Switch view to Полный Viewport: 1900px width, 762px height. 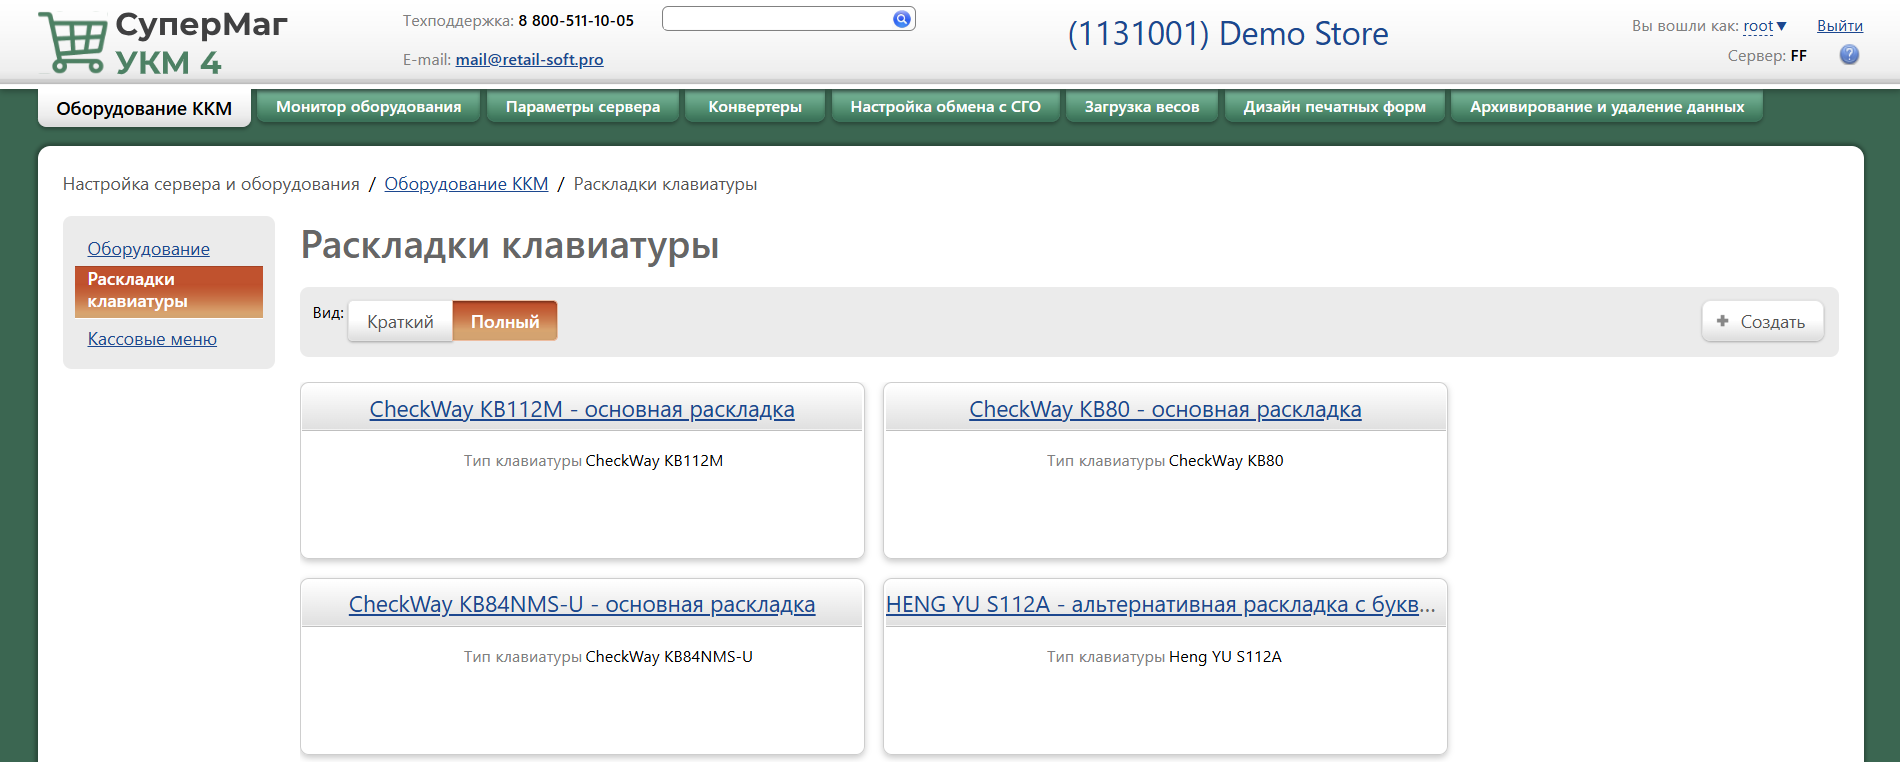[x=505, y=322]
